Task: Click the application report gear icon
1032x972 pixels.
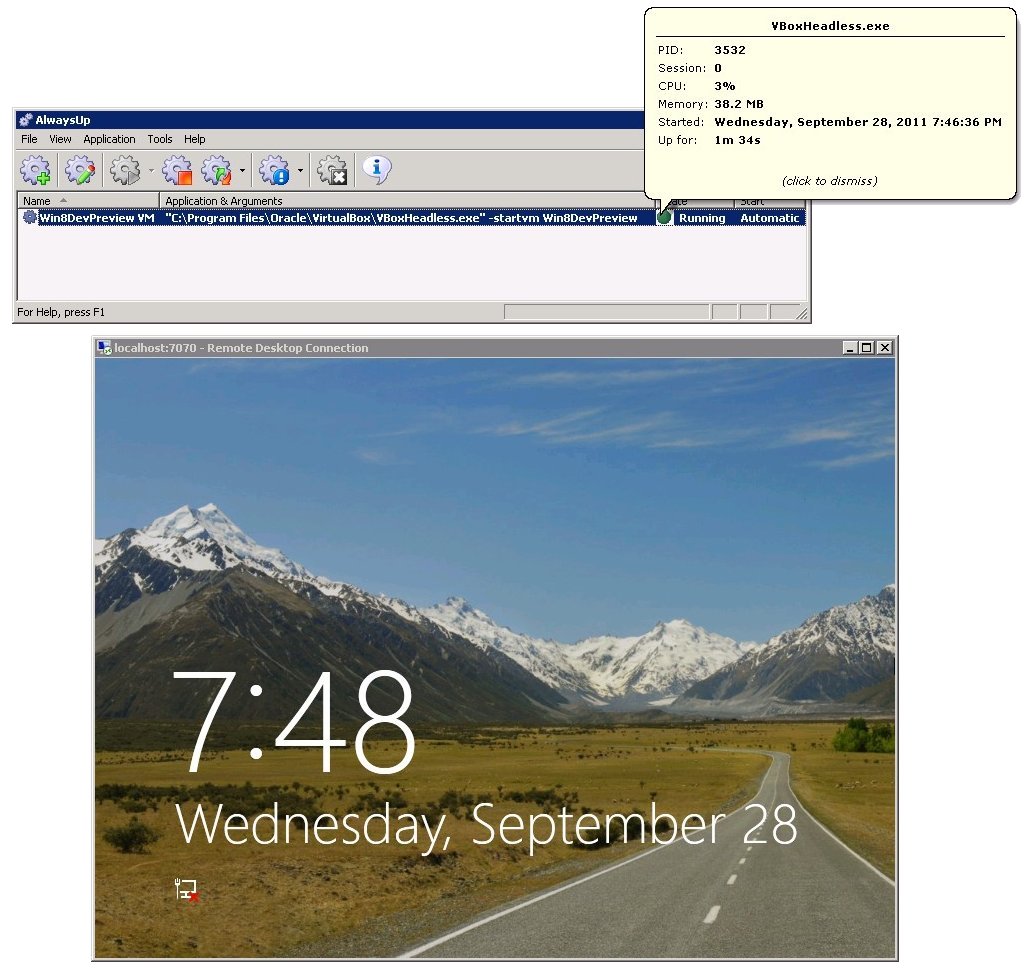Action: coord(274,171)
